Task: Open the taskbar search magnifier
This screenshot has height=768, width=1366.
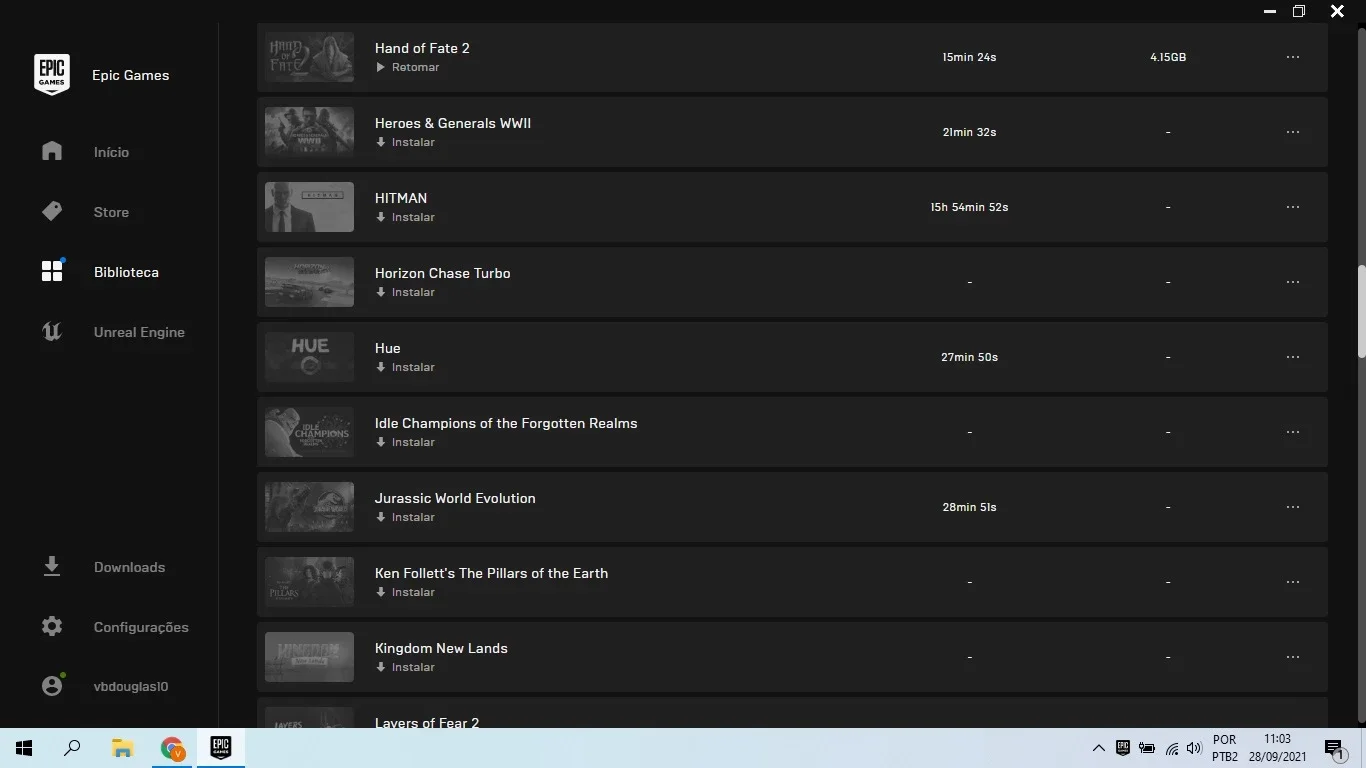Action: [72, 748]
